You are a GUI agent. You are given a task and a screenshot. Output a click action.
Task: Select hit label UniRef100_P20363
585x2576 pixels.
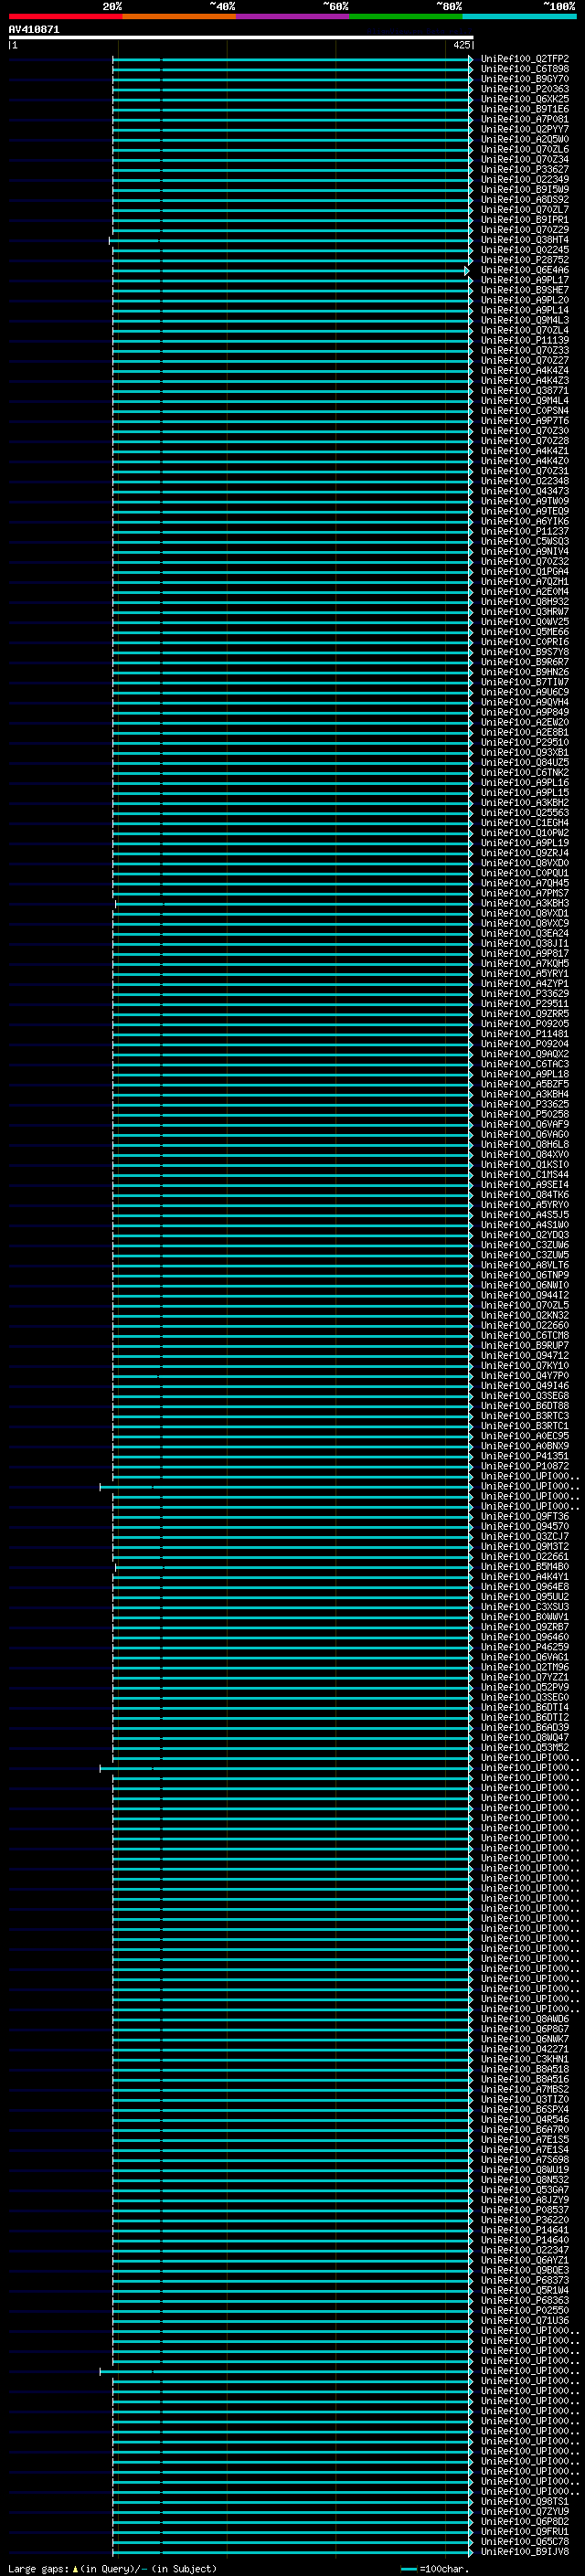(x=525, y=89)
